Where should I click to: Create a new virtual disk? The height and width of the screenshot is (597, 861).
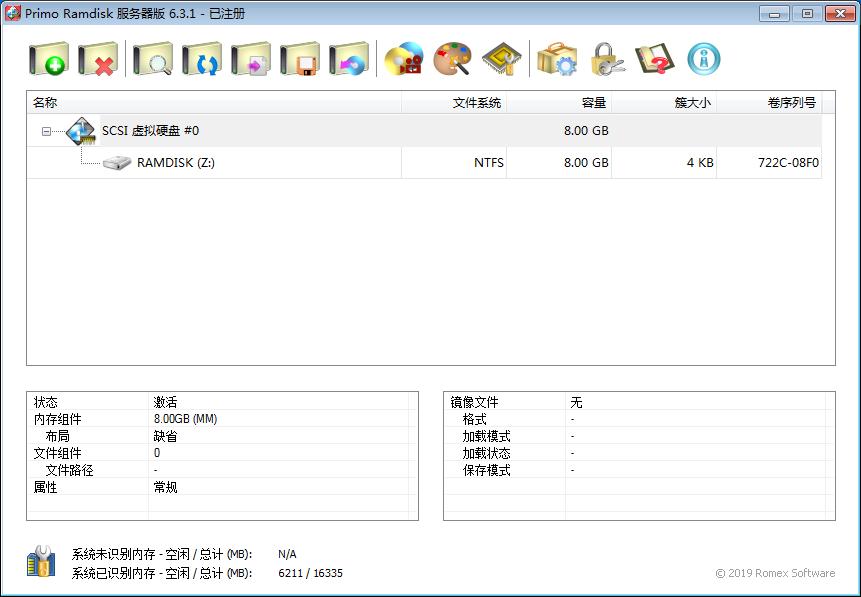pyautogui.click(x=46, y=58)
